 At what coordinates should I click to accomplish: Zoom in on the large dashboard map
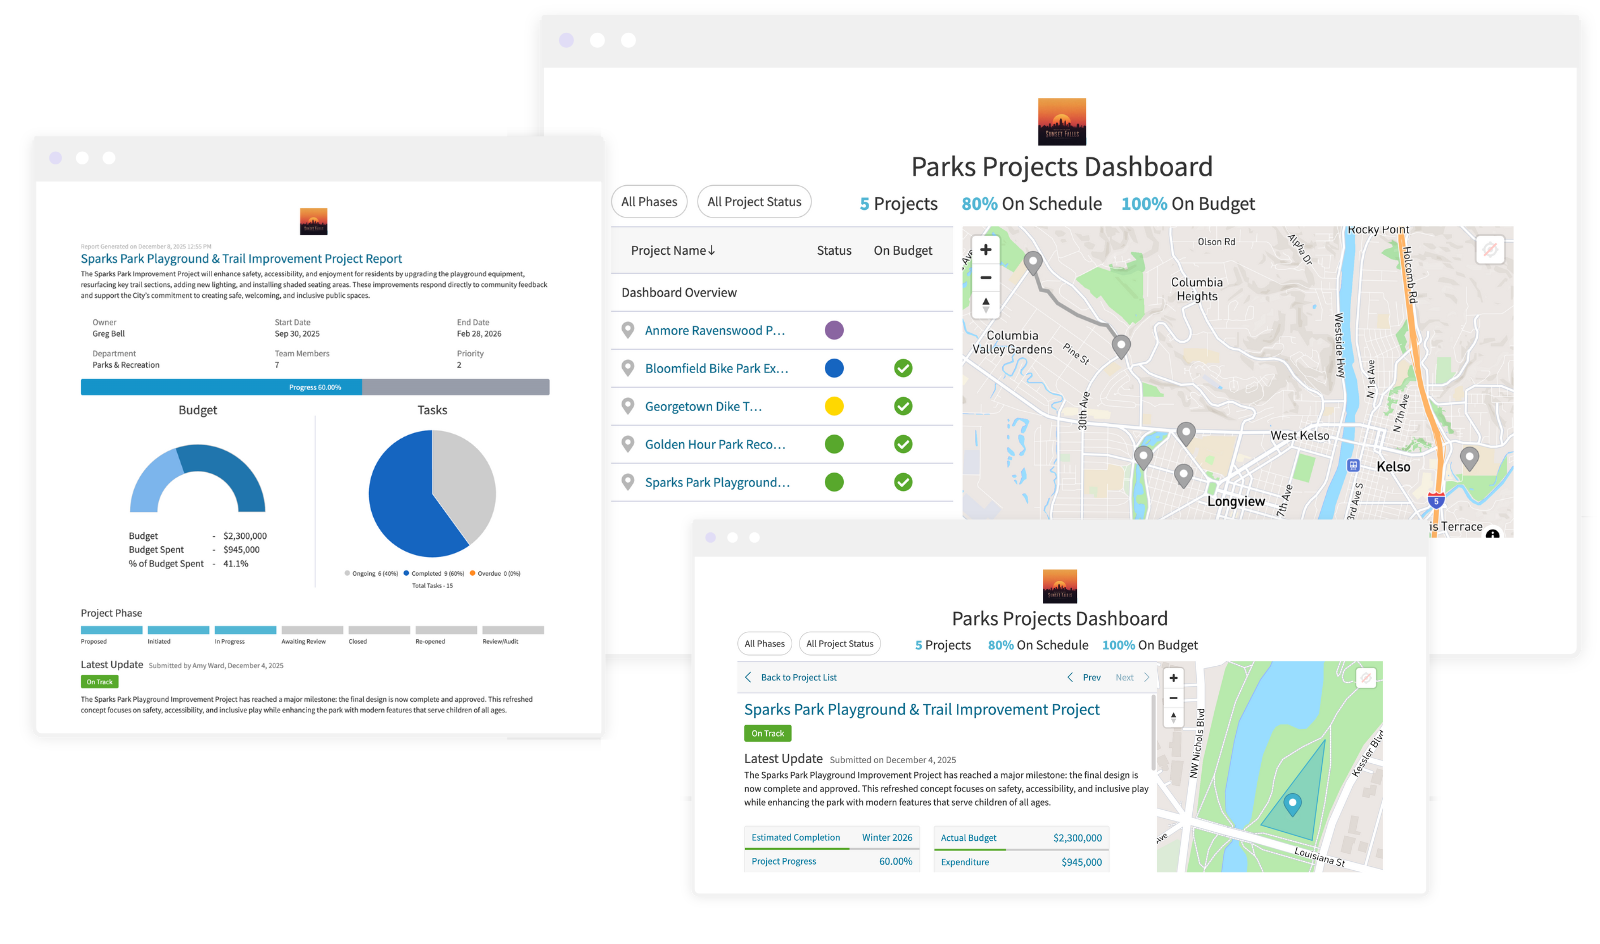click(x=986, y=250)
